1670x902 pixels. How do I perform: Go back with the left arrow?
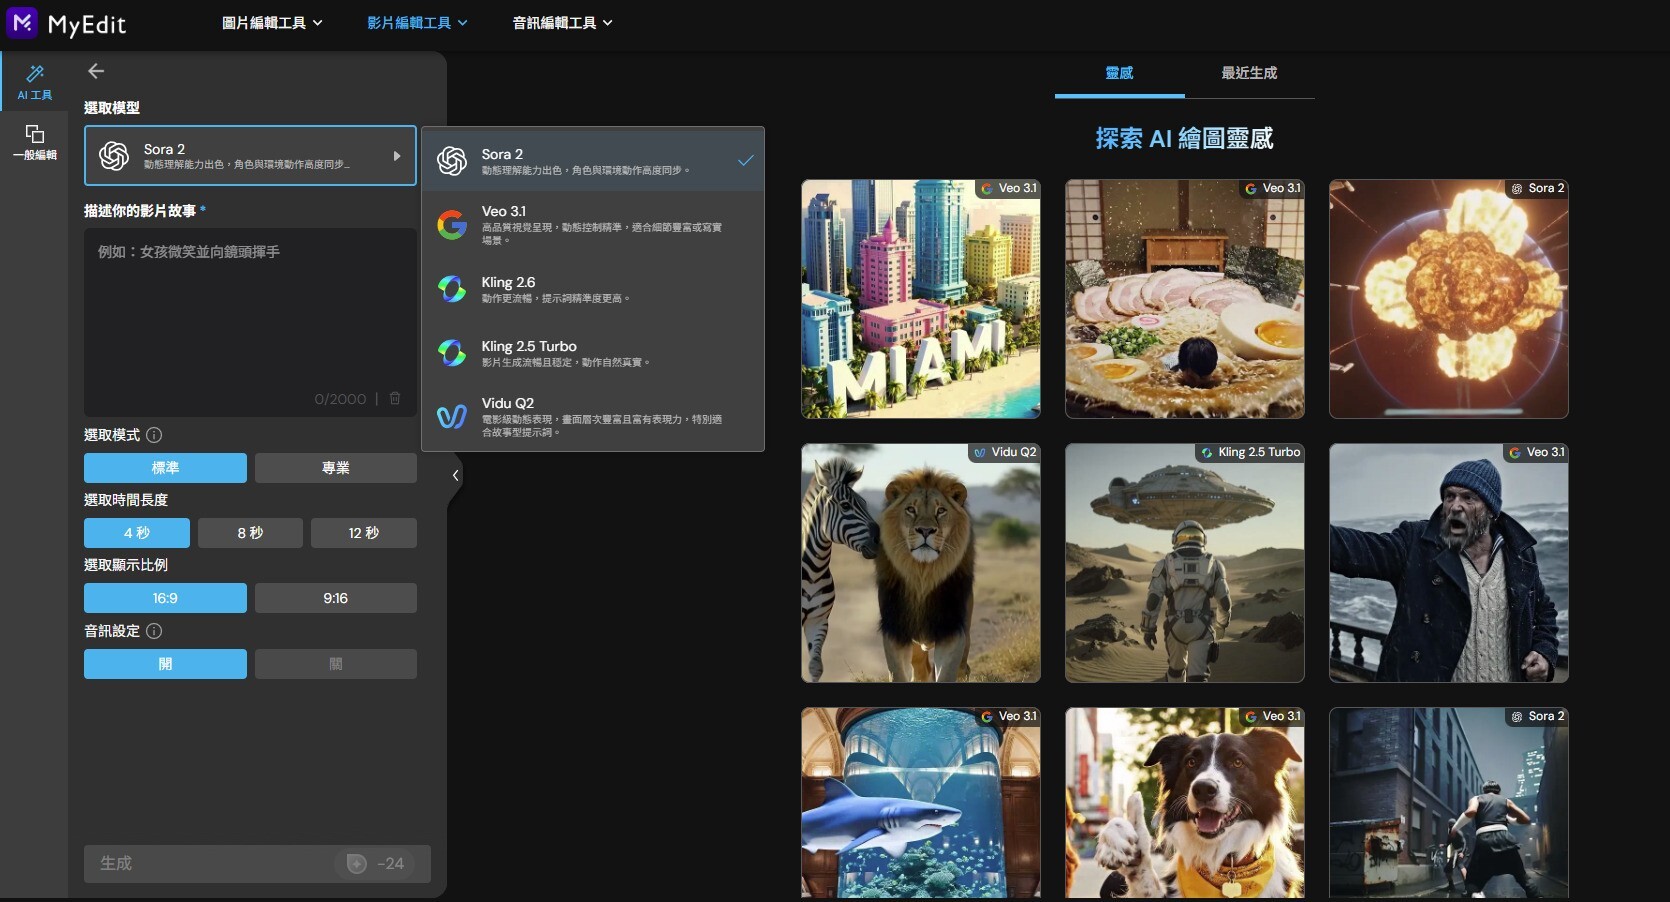click(x=96, y=71)
